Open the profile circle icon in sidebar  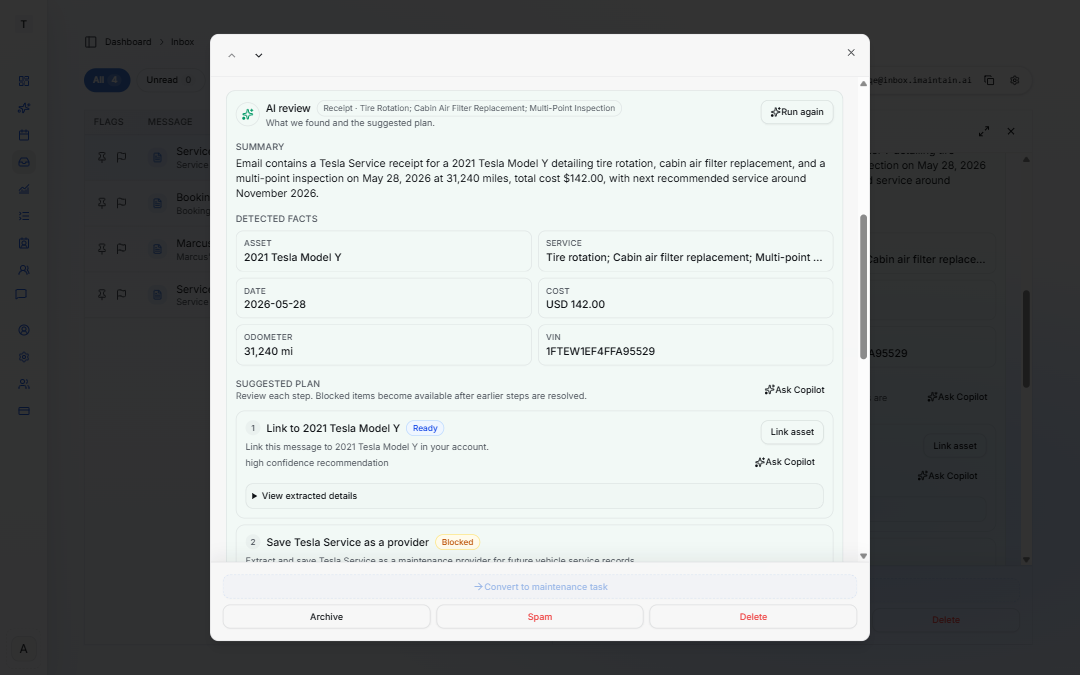pyautogui.click(x=24, y=330)
